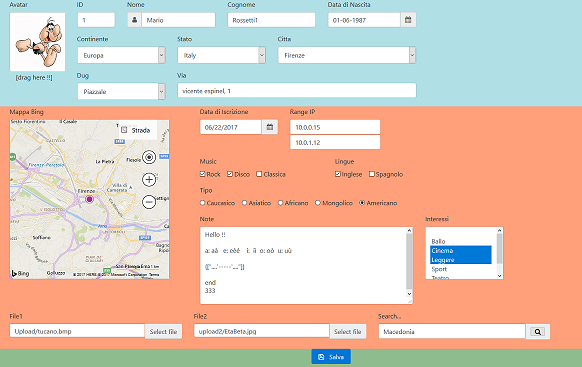Click the Salva save button
Screen dimensions: 582x367
coord(331,357)
